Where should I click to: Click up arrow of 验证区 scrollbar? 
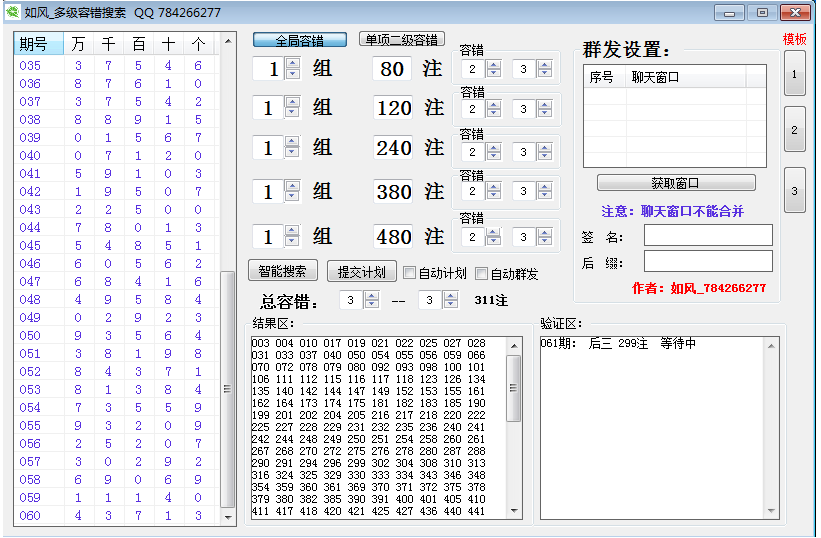pyautogui.click(x=771, y=346)
